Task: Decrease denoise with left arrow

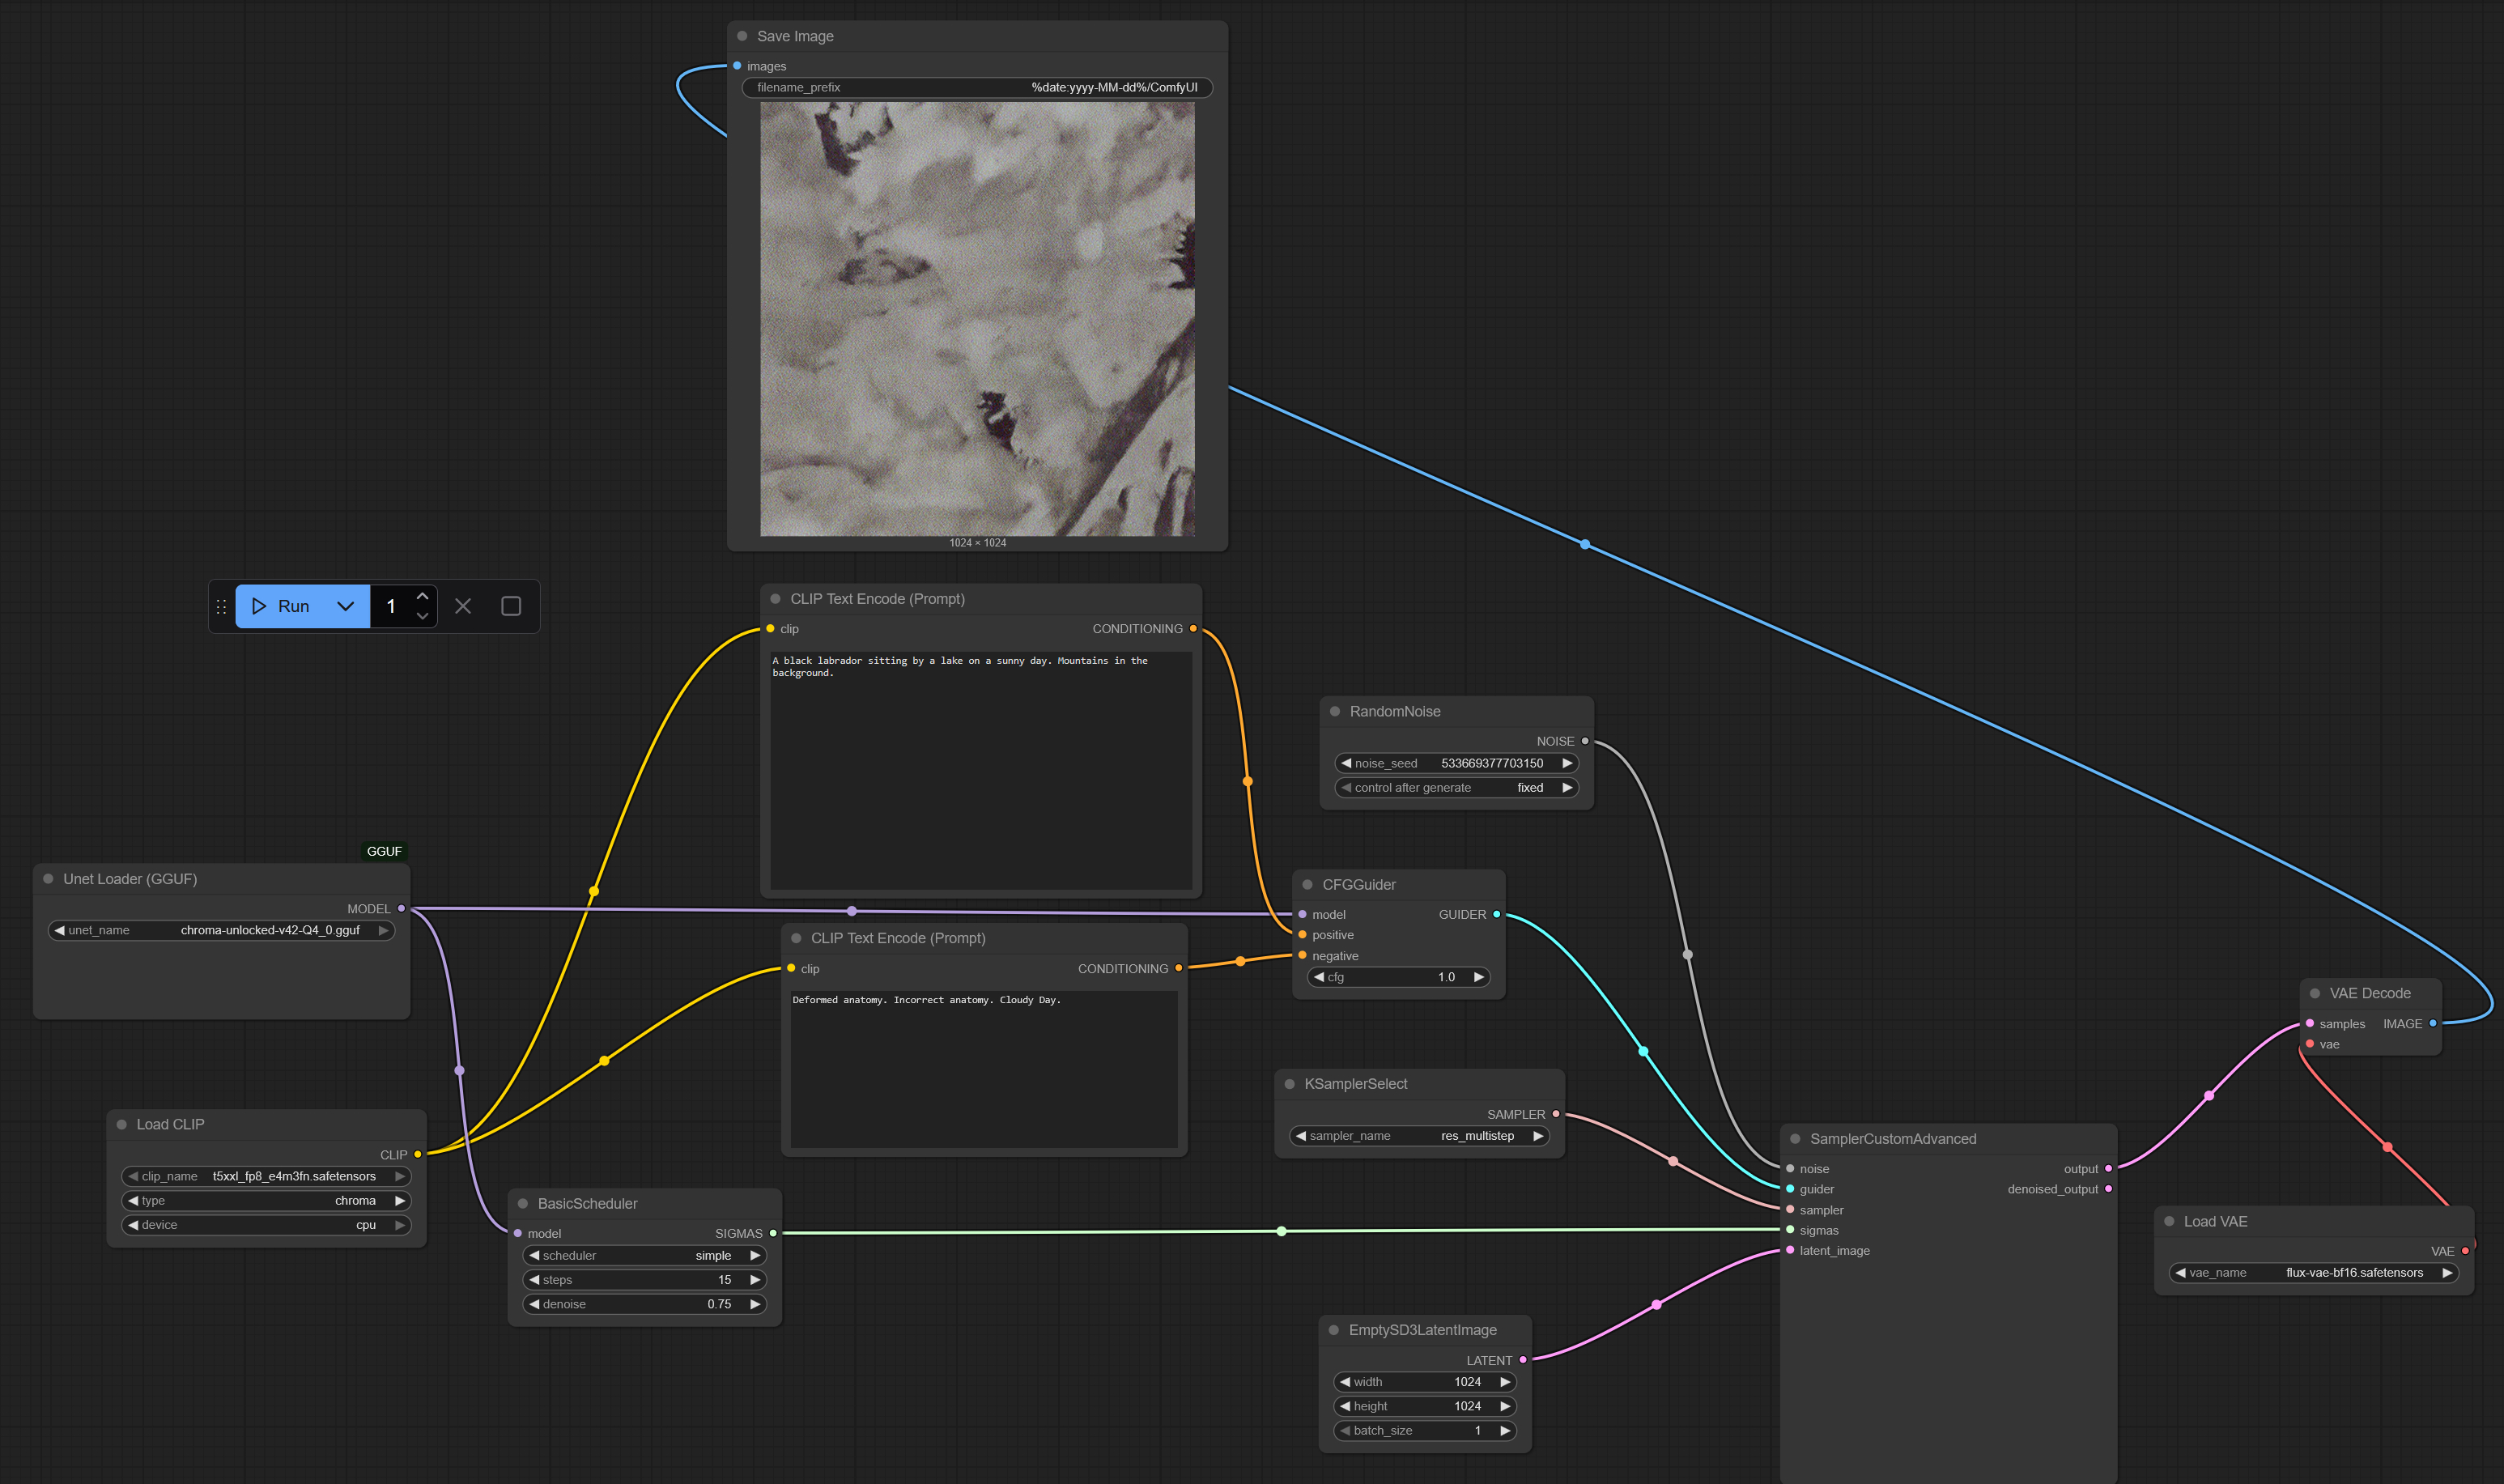Action: (x=534, y=1304)
